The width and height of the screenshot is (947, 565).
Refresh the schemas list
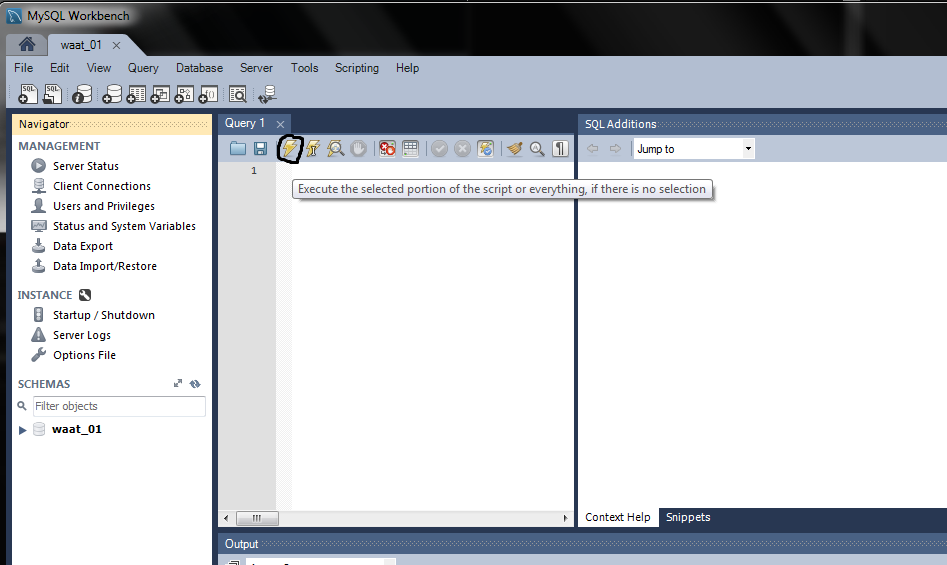(x=195, y=383)
